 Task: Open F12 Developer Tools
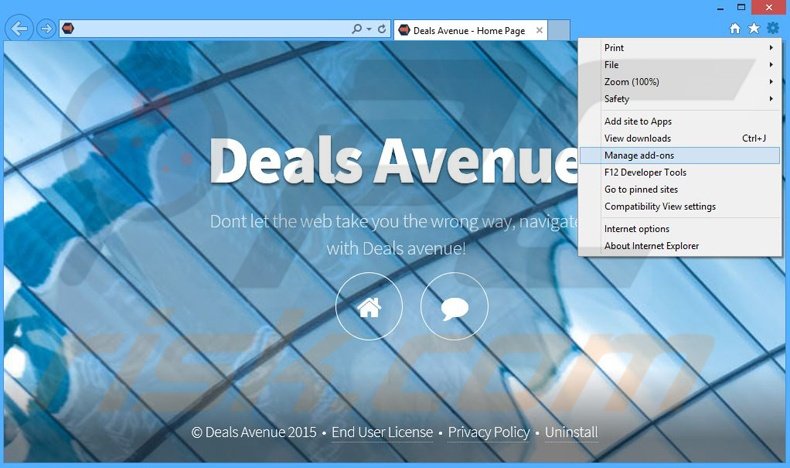pyautogui.click(x=680, y=172)
